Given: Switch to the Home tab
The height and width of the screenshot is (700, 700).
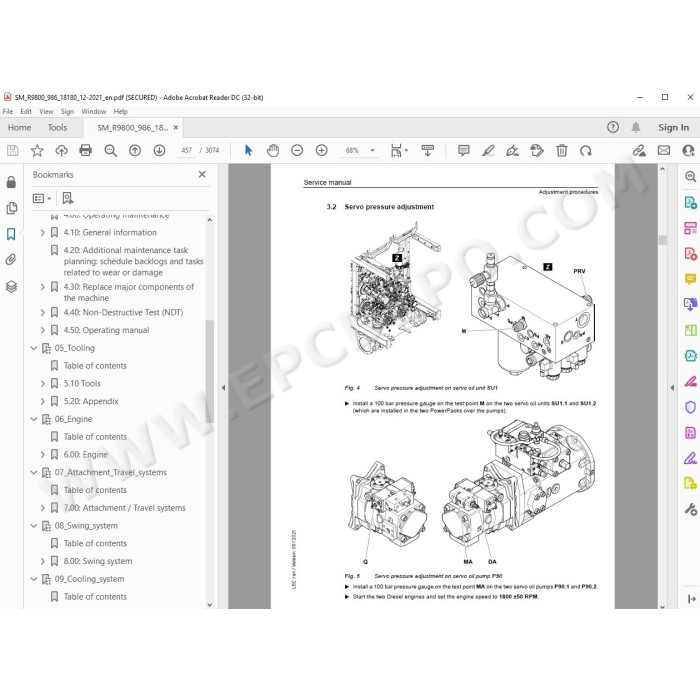Looking at the screenshot, I should (x=19, y=128).
